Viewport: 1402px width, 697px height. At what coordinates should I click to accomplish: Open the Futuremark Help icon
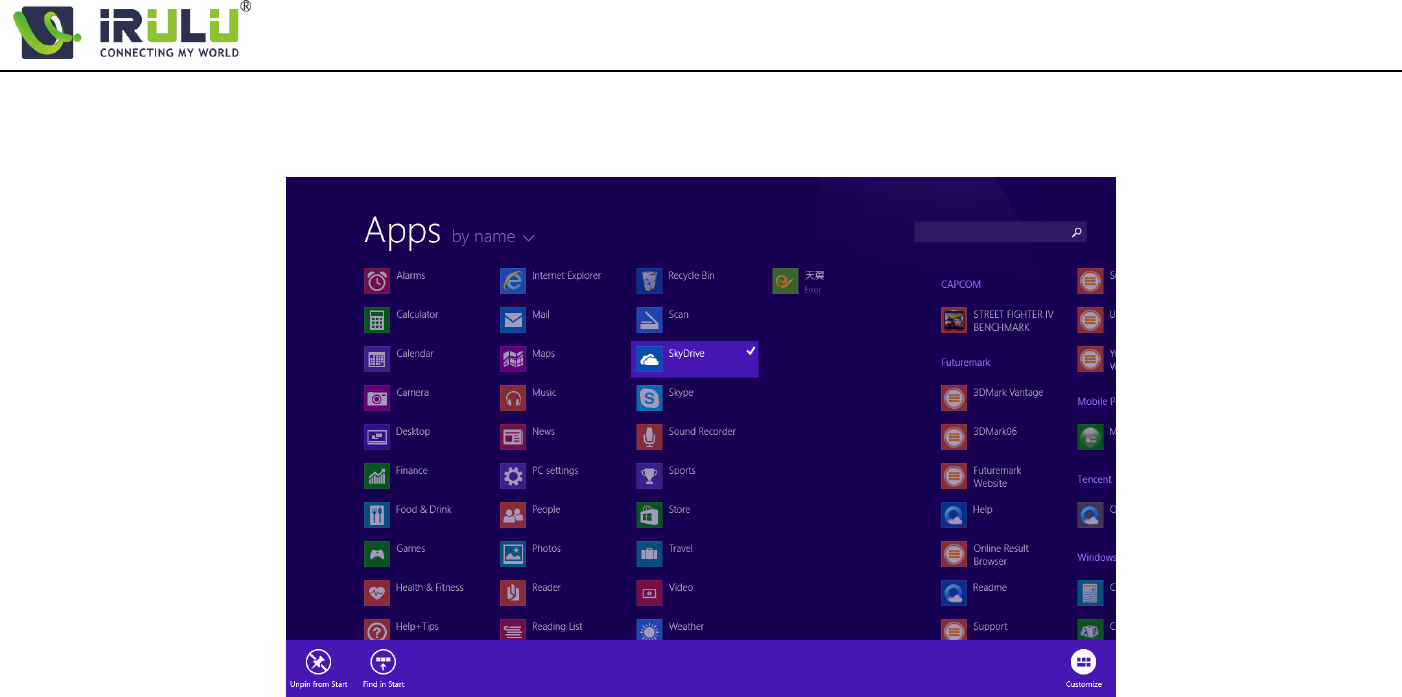click(954, 515)
